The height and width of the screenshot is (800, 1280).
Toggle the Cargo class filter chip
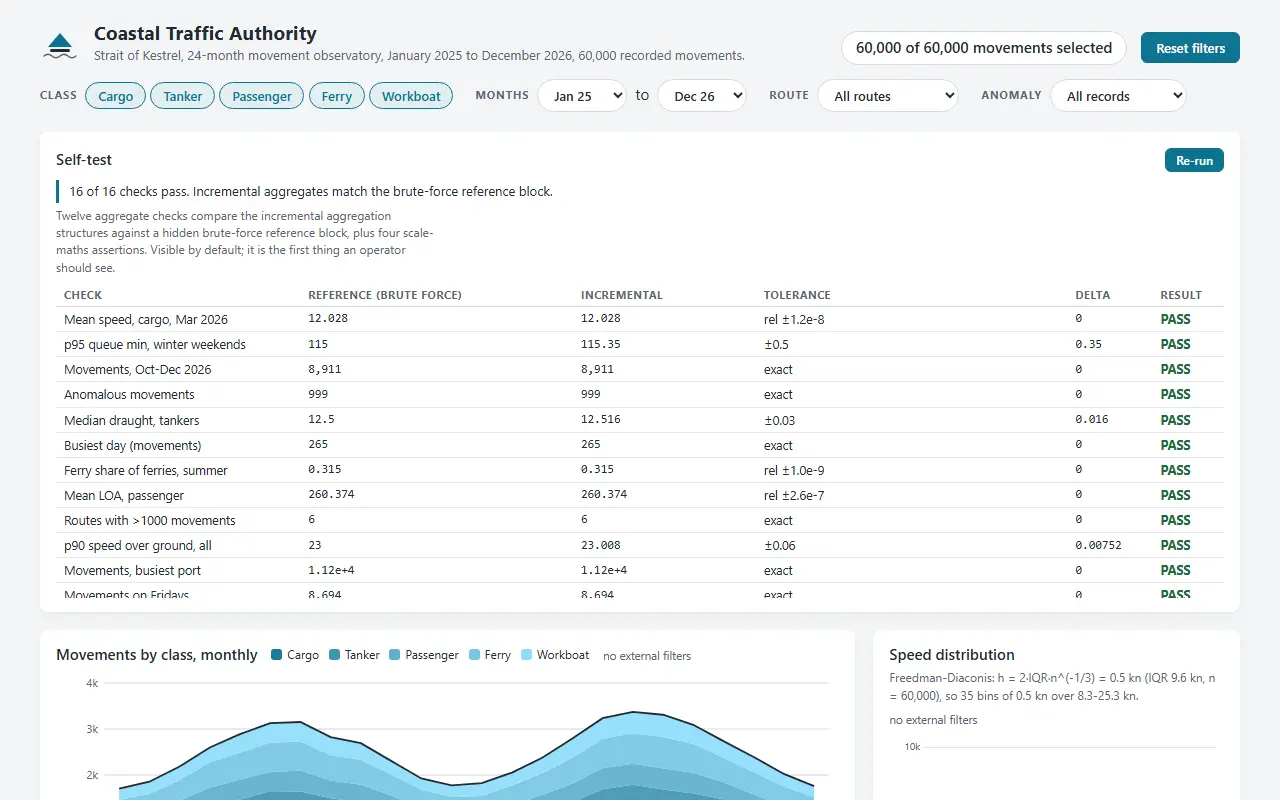[x=116, y=96]
